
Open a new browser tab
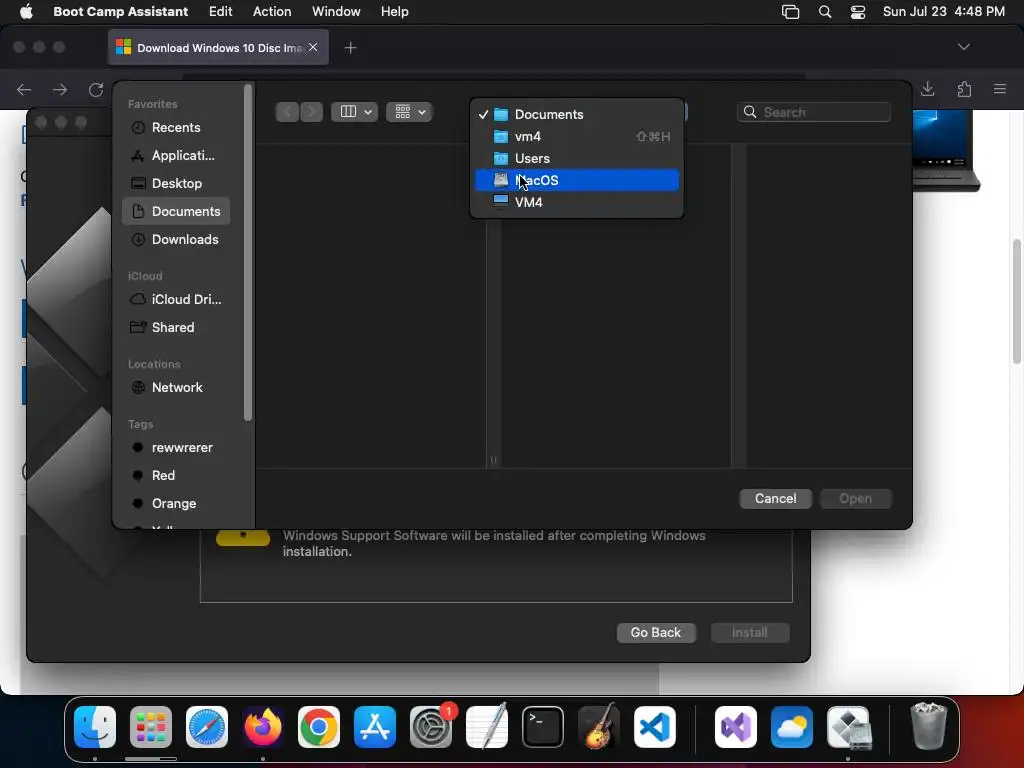[351, 48]
